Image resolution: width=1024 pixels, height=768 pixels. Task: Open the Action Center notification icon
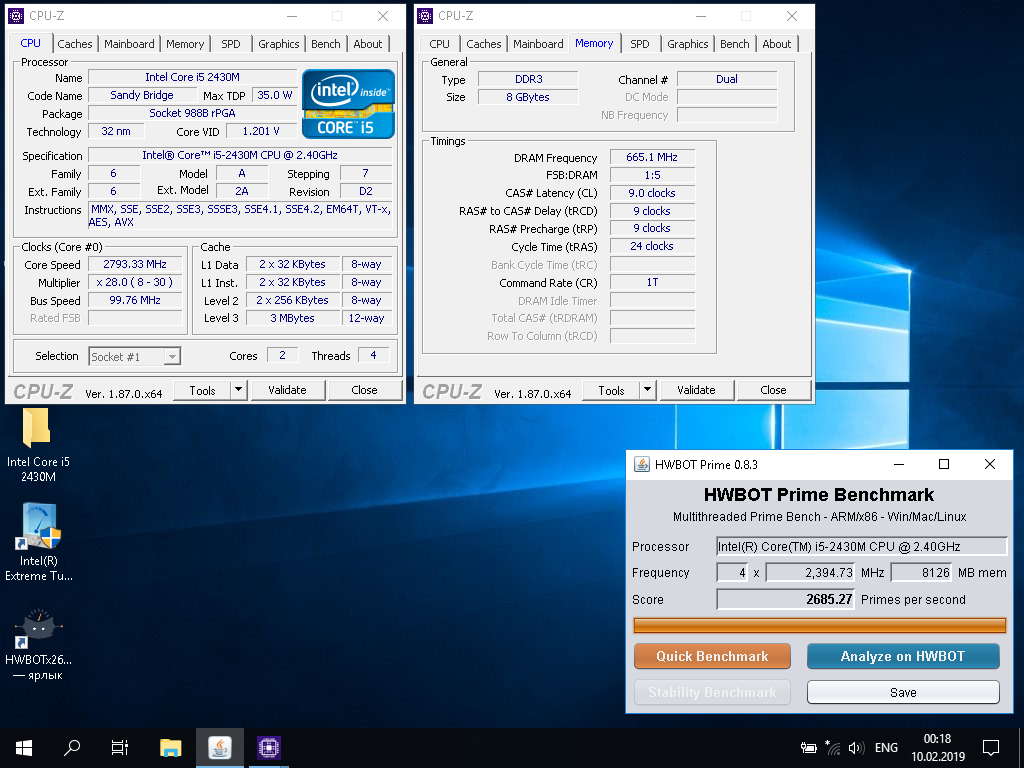point(991,748)
